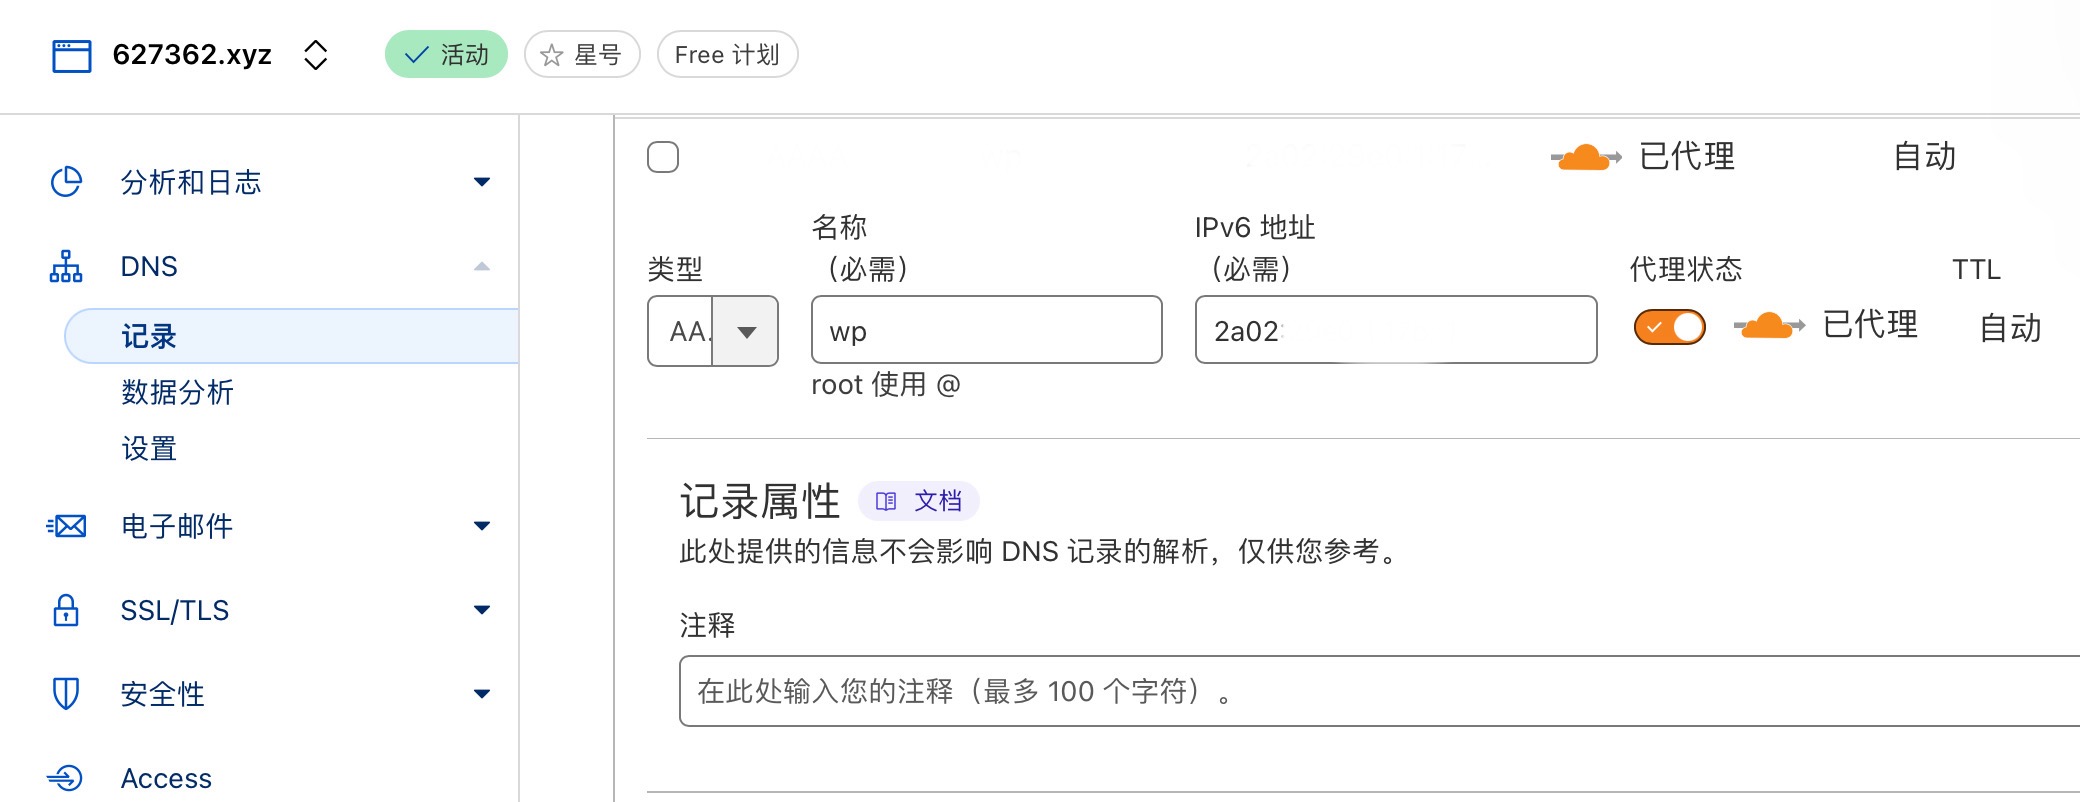2080x802 pixels.
Task: Click the SSL/TLS padlock icon
Action: (x=66, y=610)
